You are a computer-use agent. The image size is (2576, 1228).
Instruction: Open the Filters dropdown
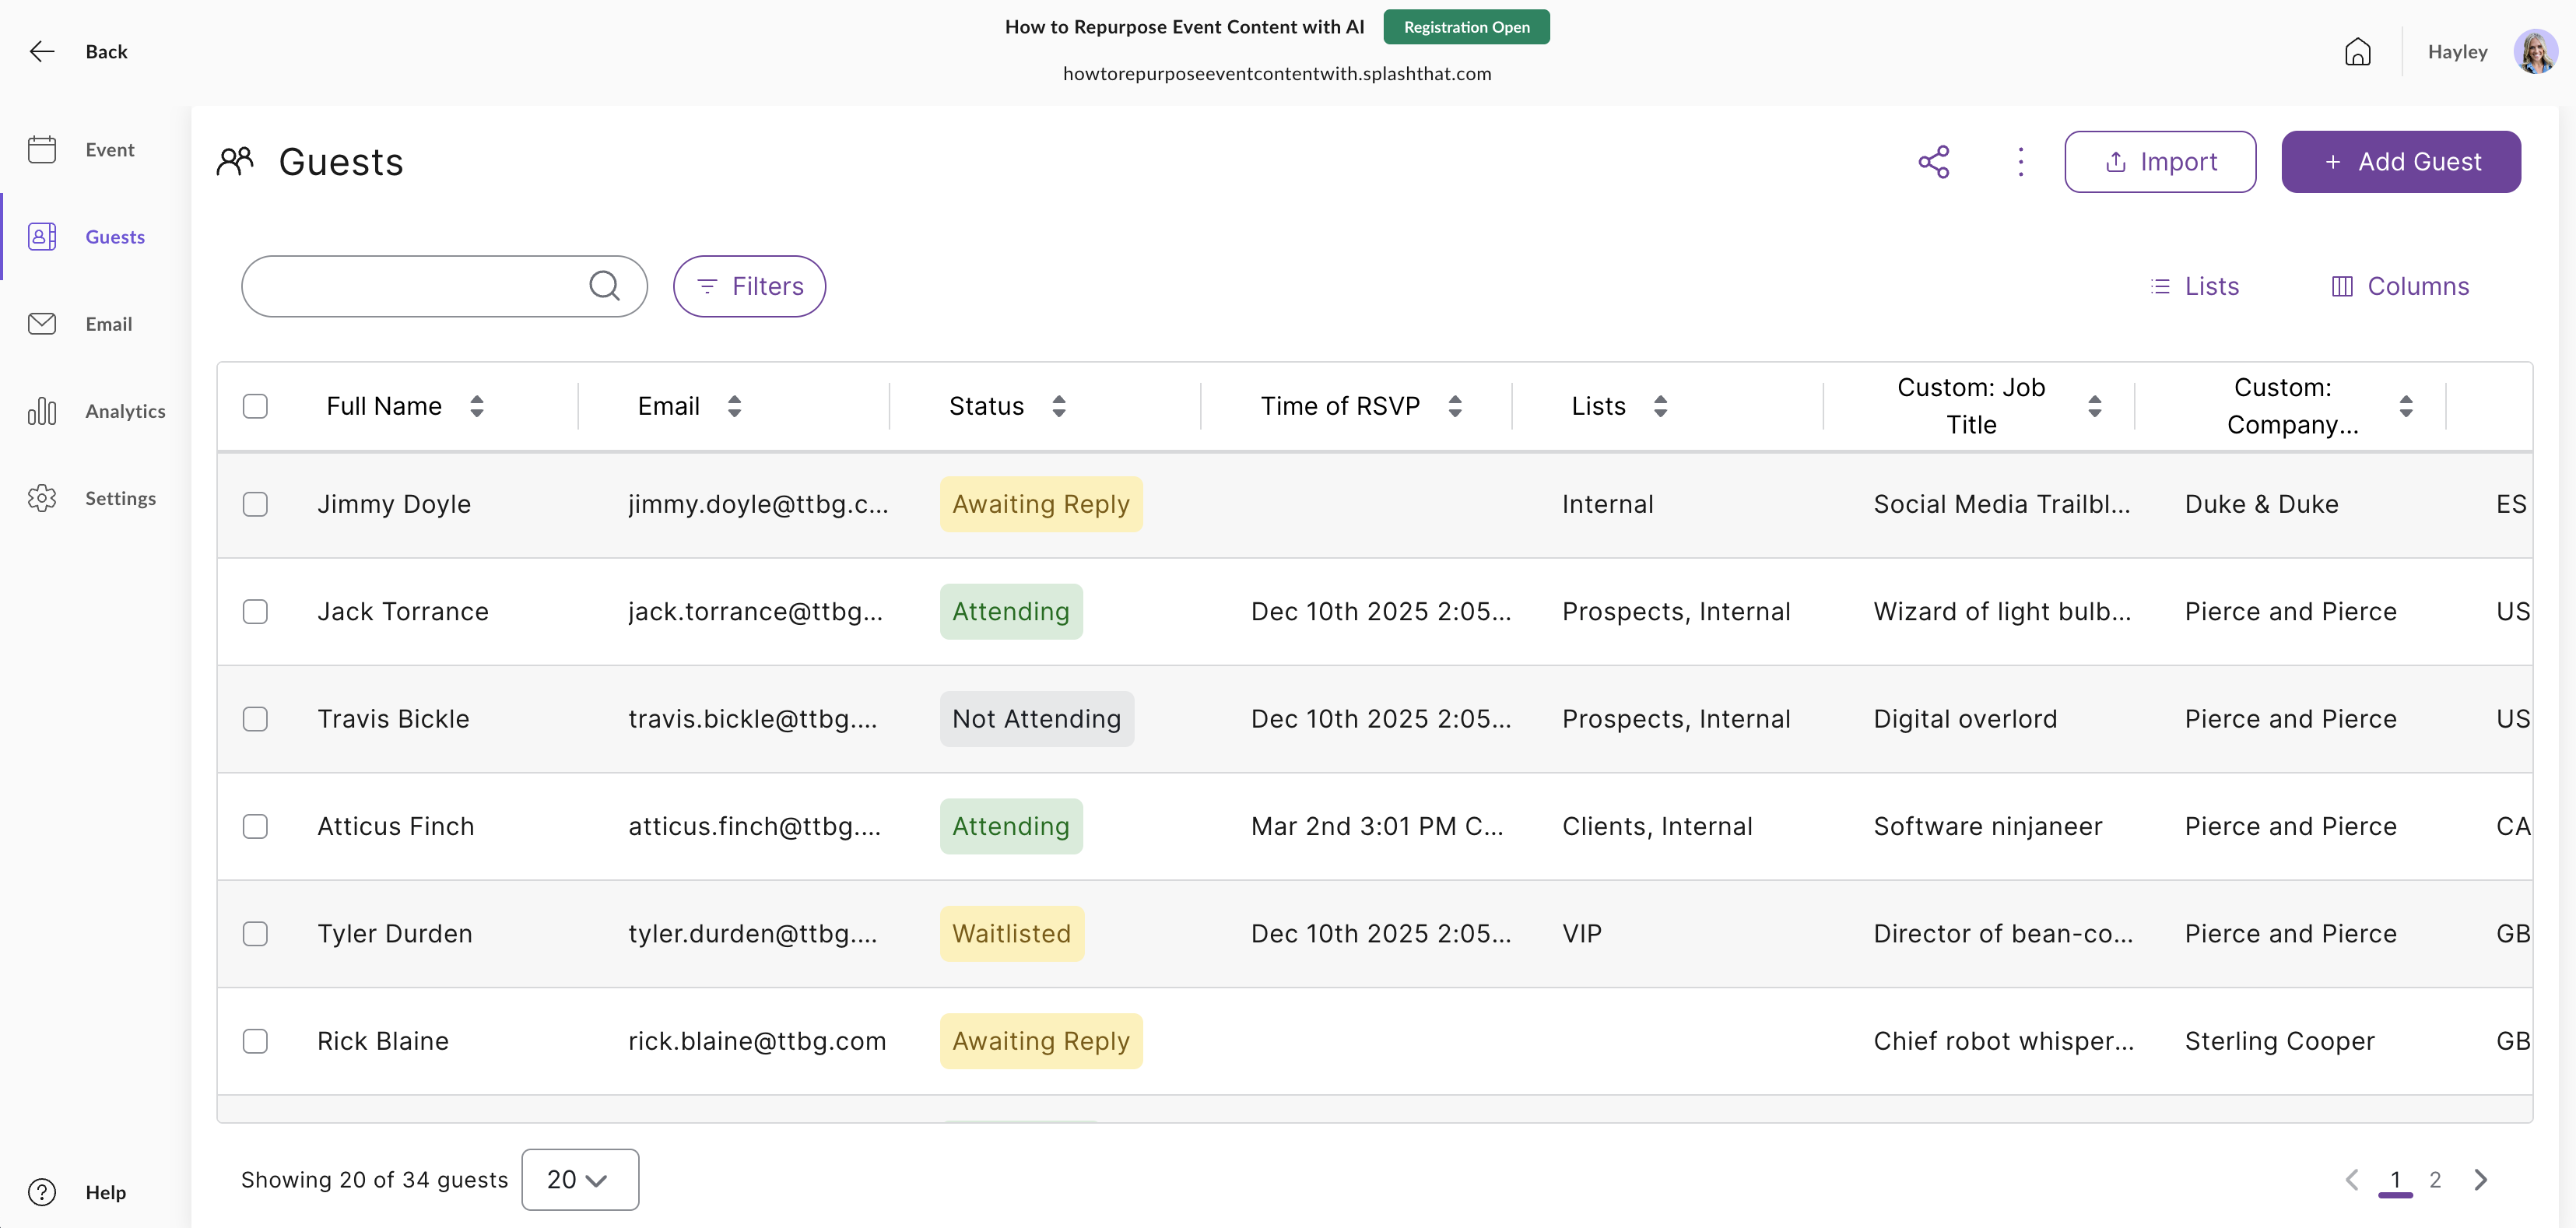[x=749, y=287]
